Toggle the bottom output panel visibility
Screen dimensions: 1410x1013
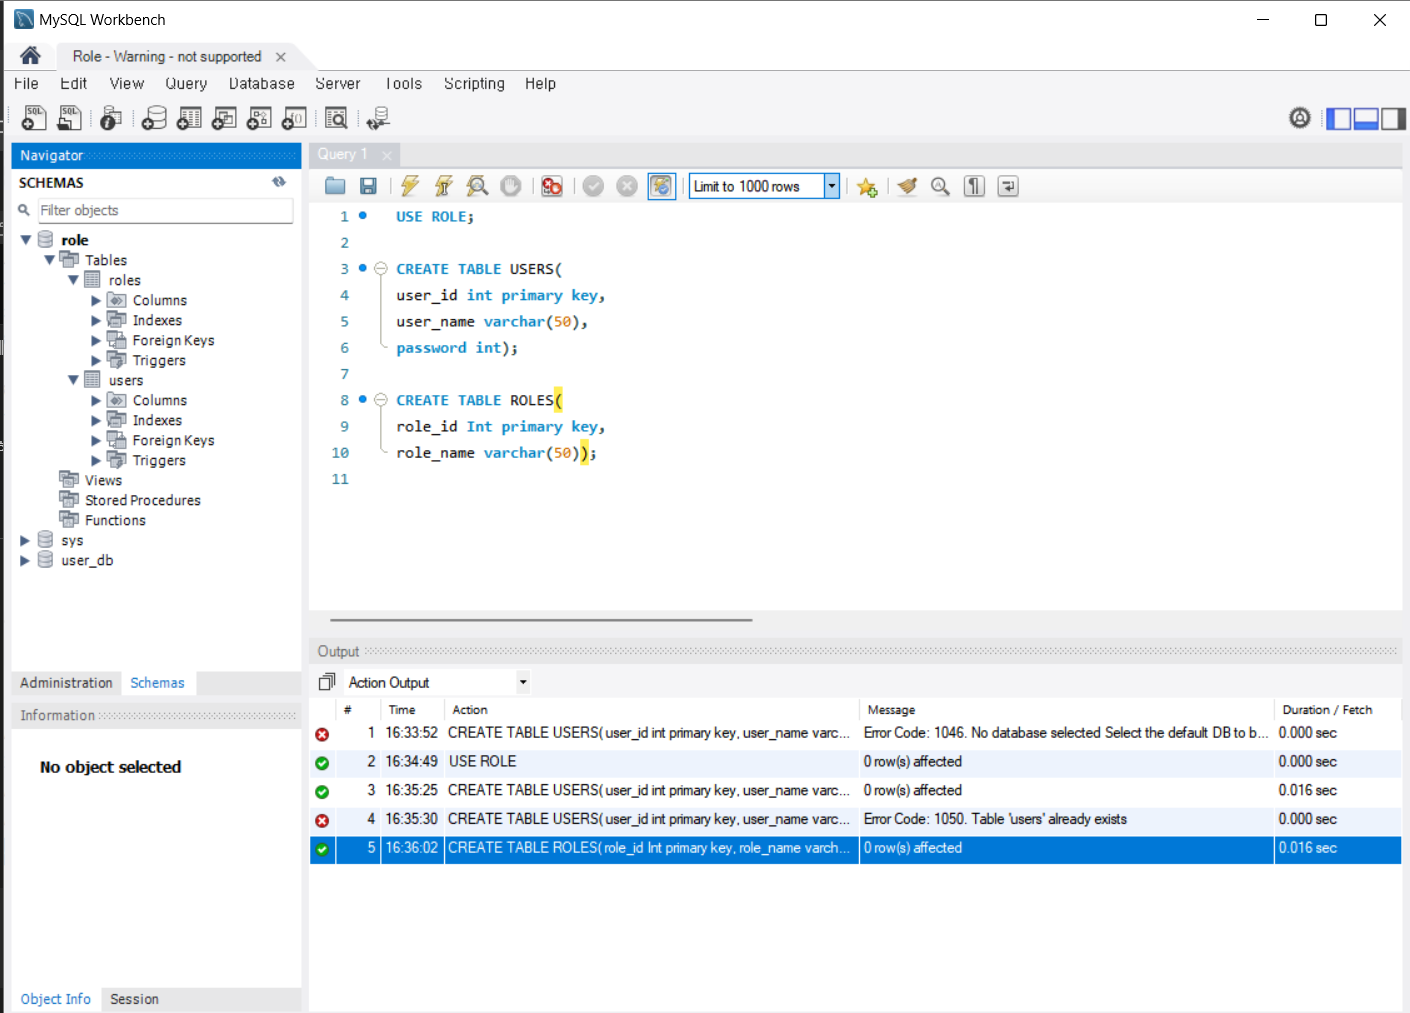[x=1366, y=118]
